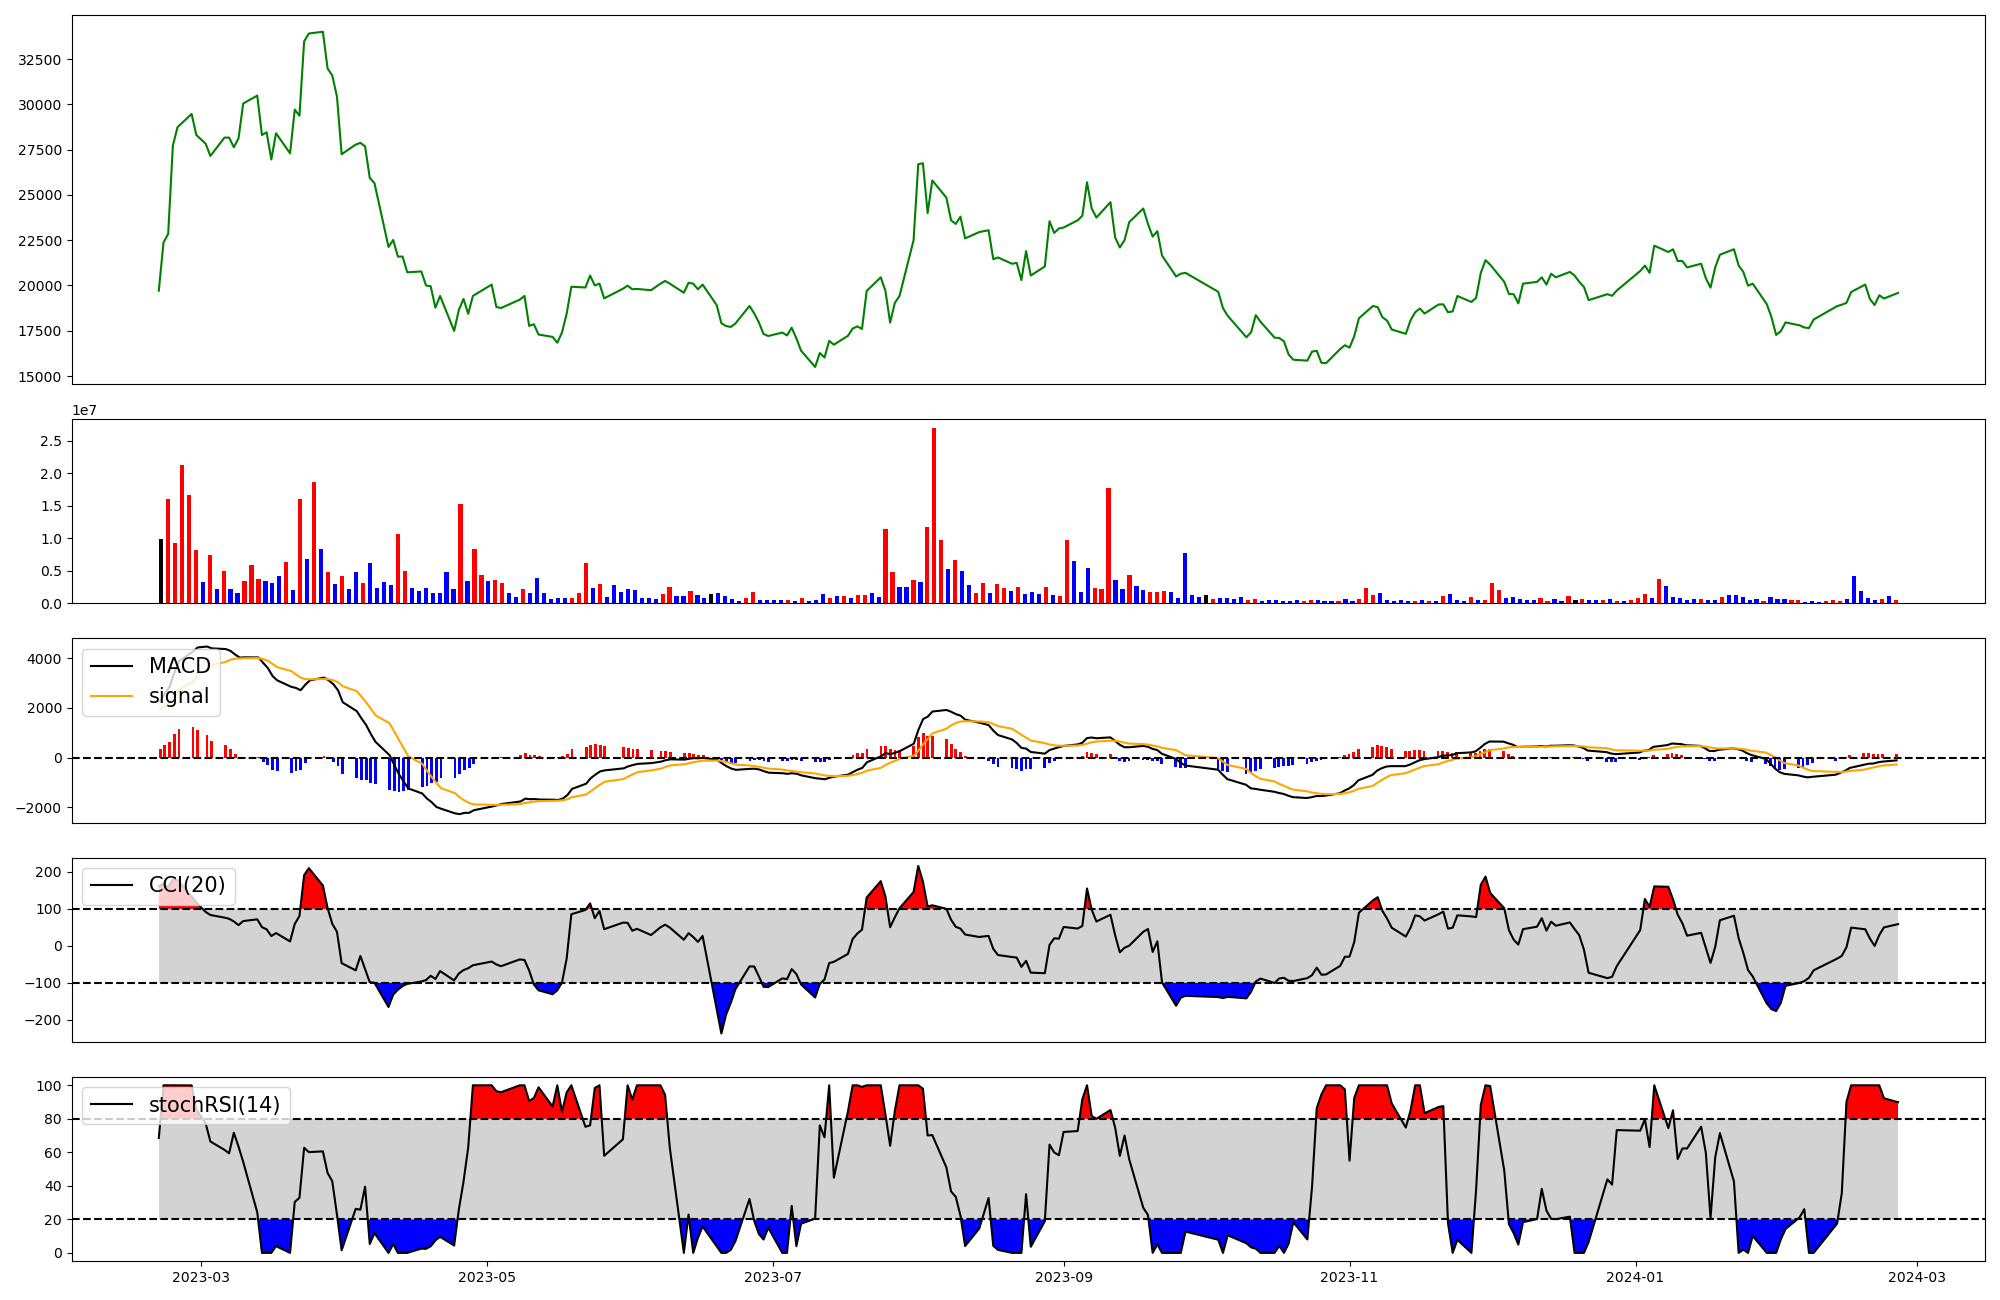Click the 1e7 scale label above volume chart

point(84,410)
